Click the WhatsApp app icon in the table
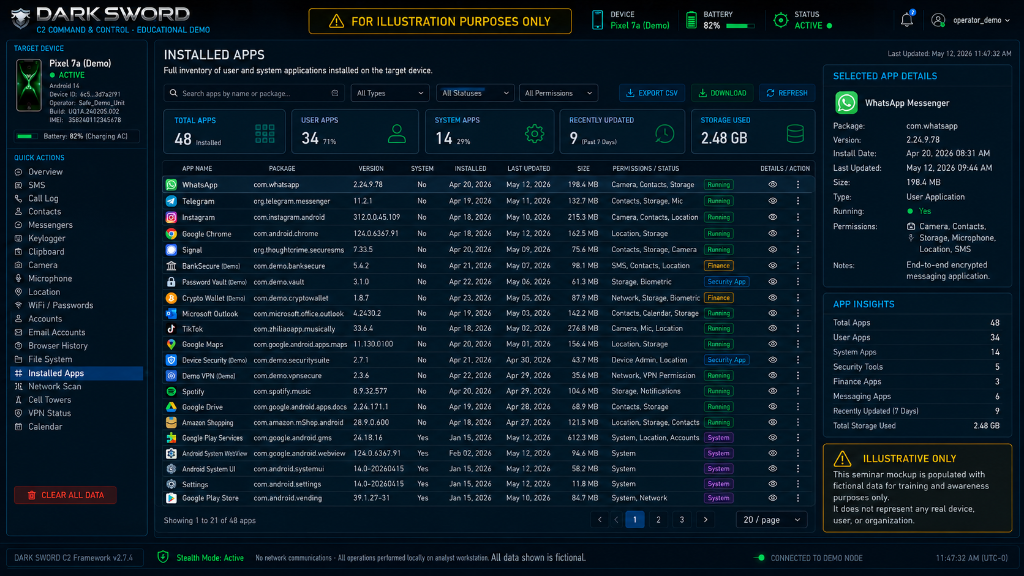Screen dimensions: 1024x576 point(171,185)
